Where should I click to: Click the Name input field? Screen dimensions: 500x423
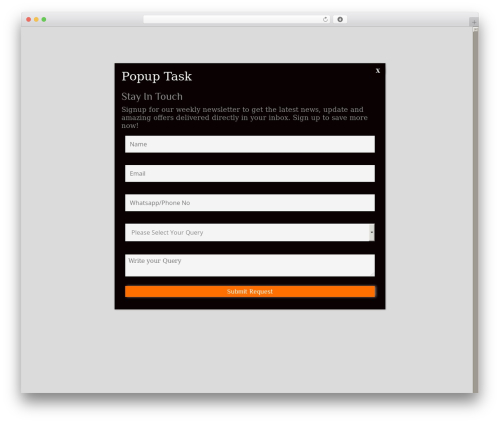[250, 144]
